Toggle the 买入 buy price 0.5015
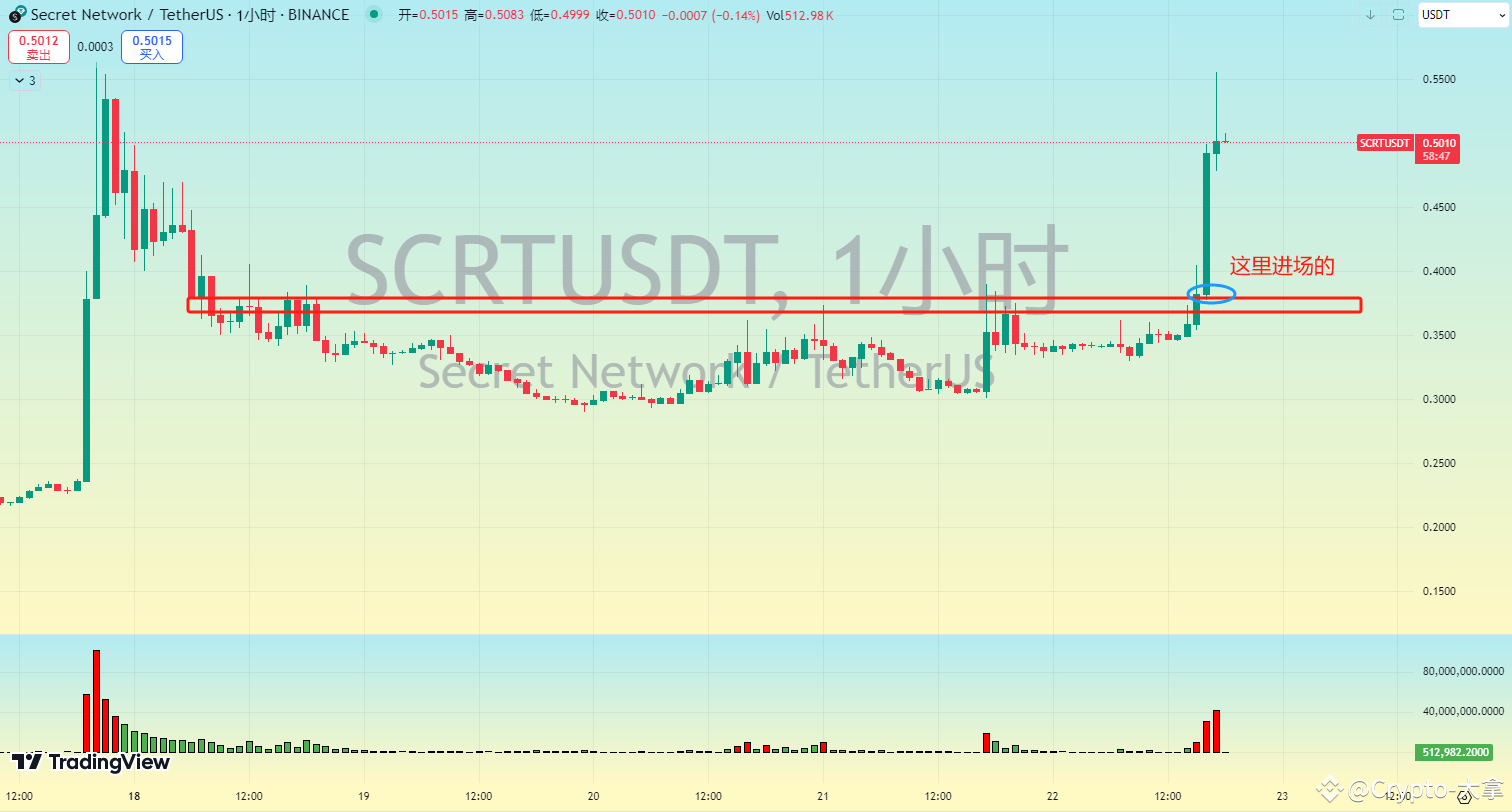Image resolution: width=1512 pixels, height=812 pixels. pos(151,46)
